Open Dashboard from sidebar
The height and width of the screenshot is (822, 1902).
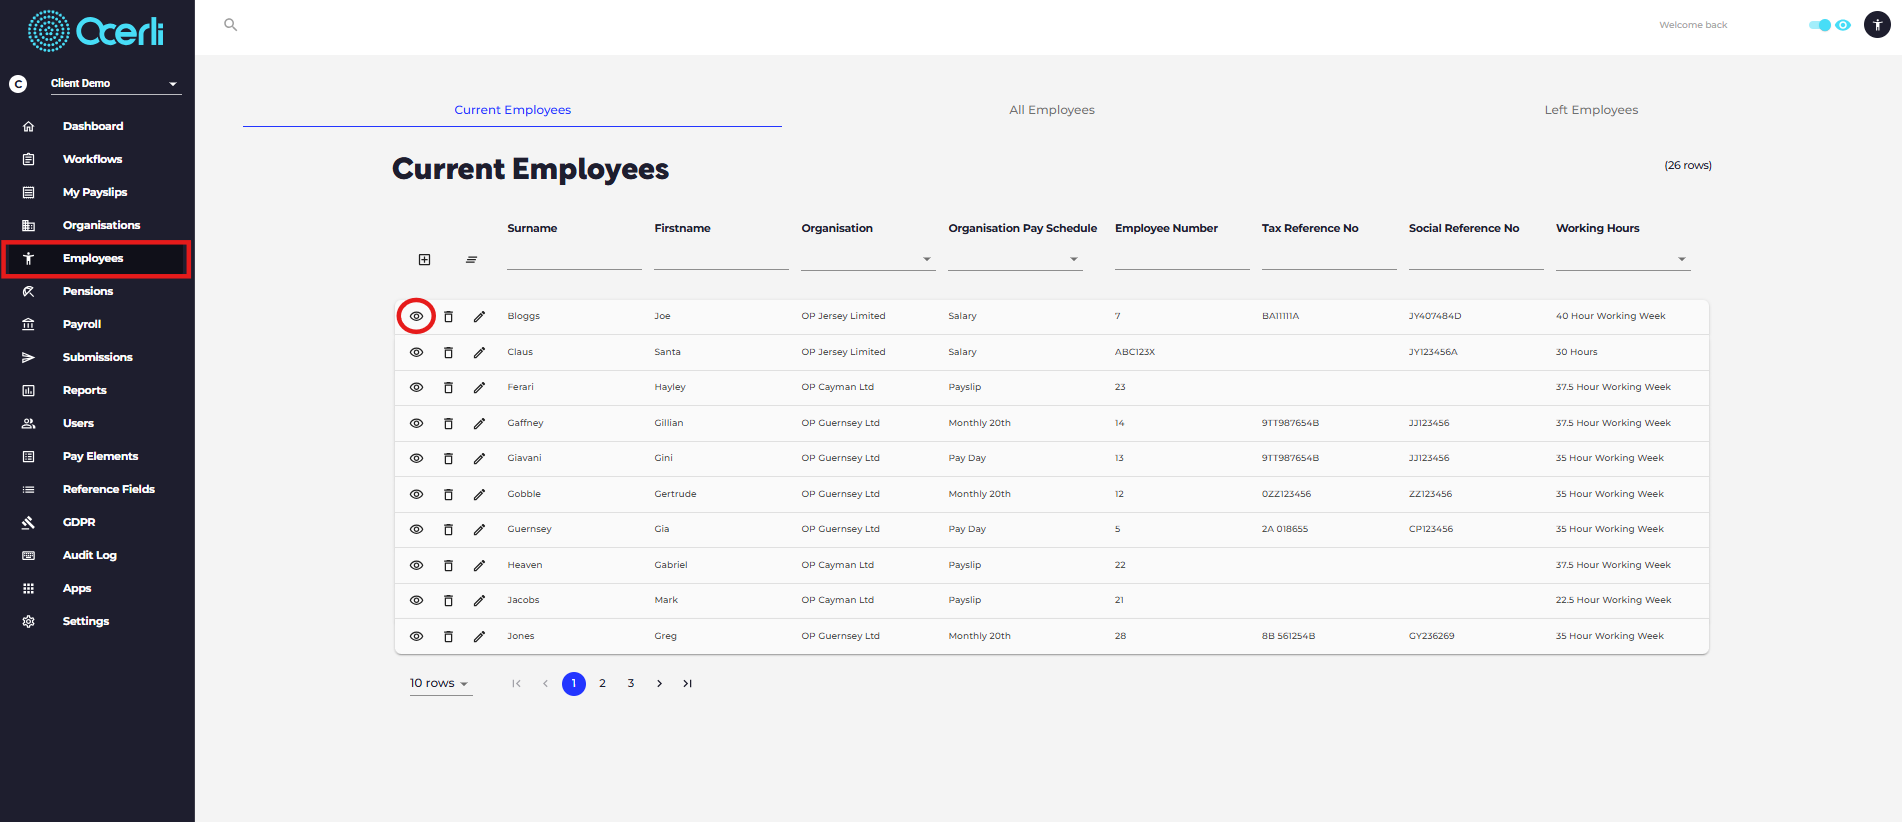[93, 126]
